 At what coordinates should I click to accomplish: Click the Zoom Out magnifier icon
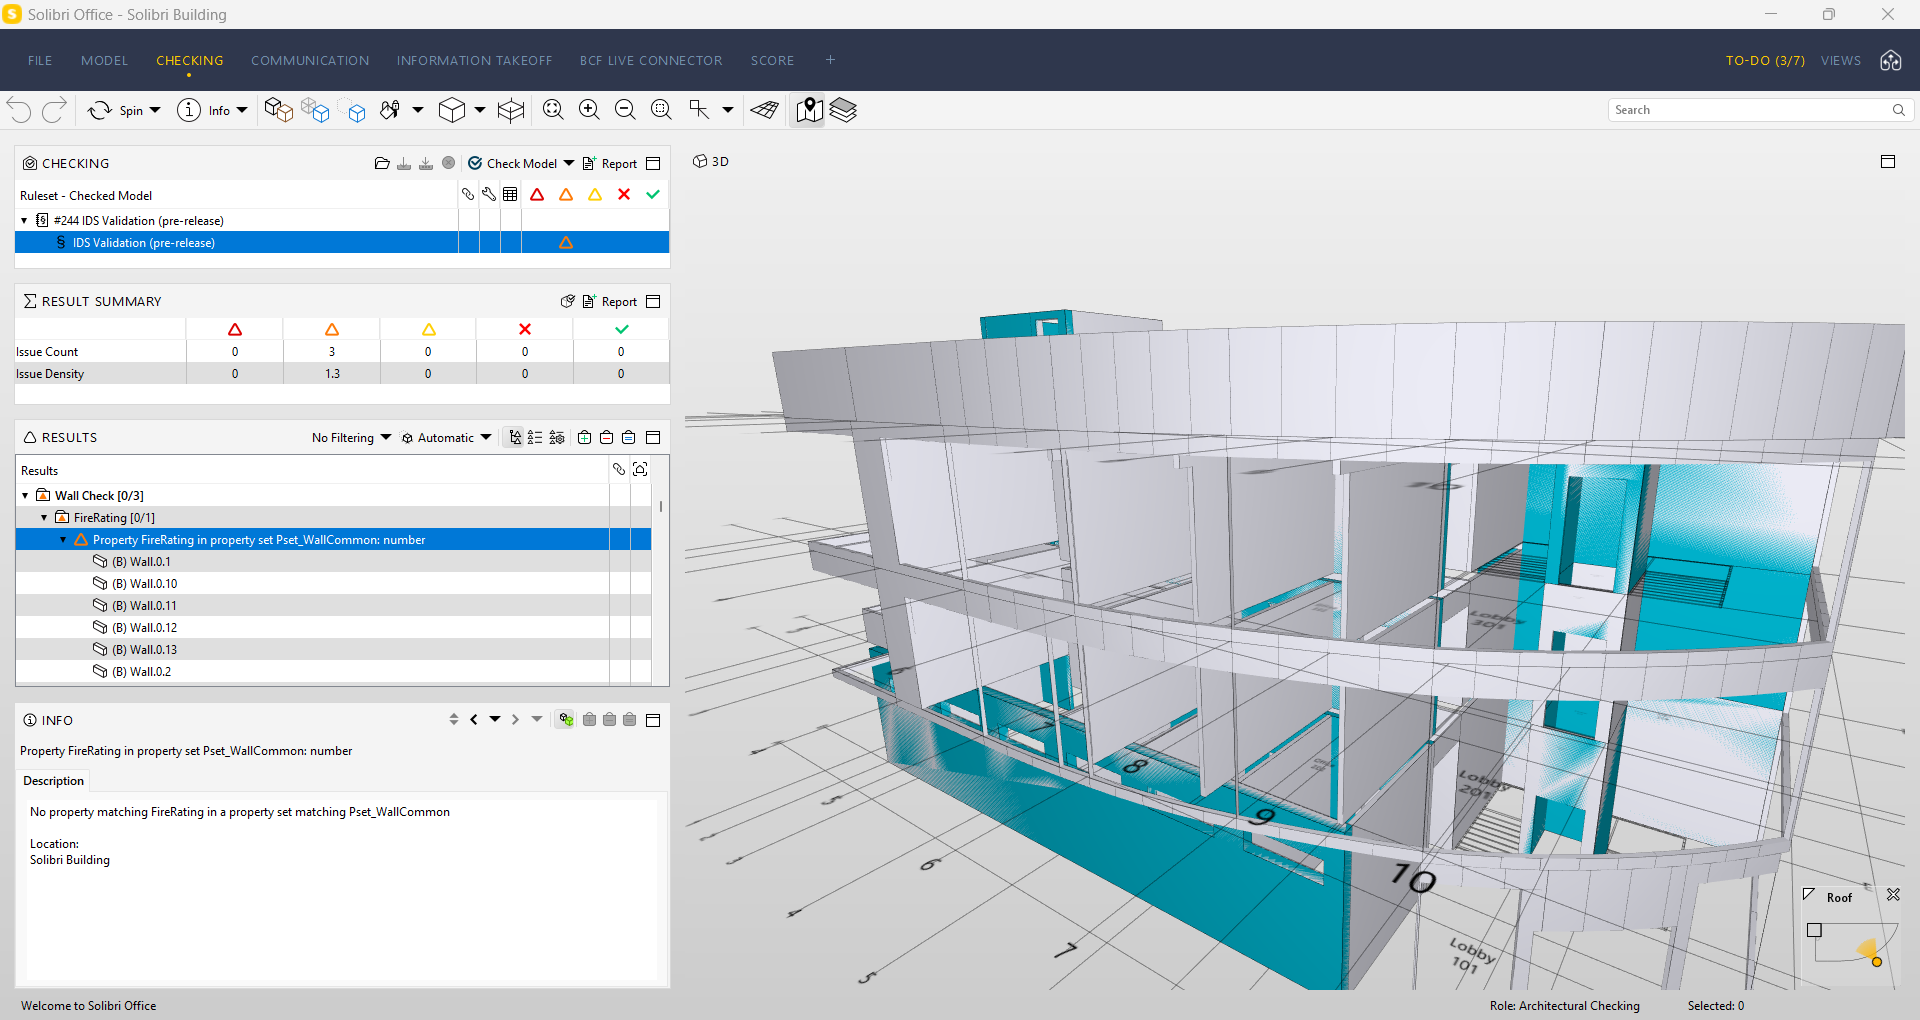coord(625,110)
